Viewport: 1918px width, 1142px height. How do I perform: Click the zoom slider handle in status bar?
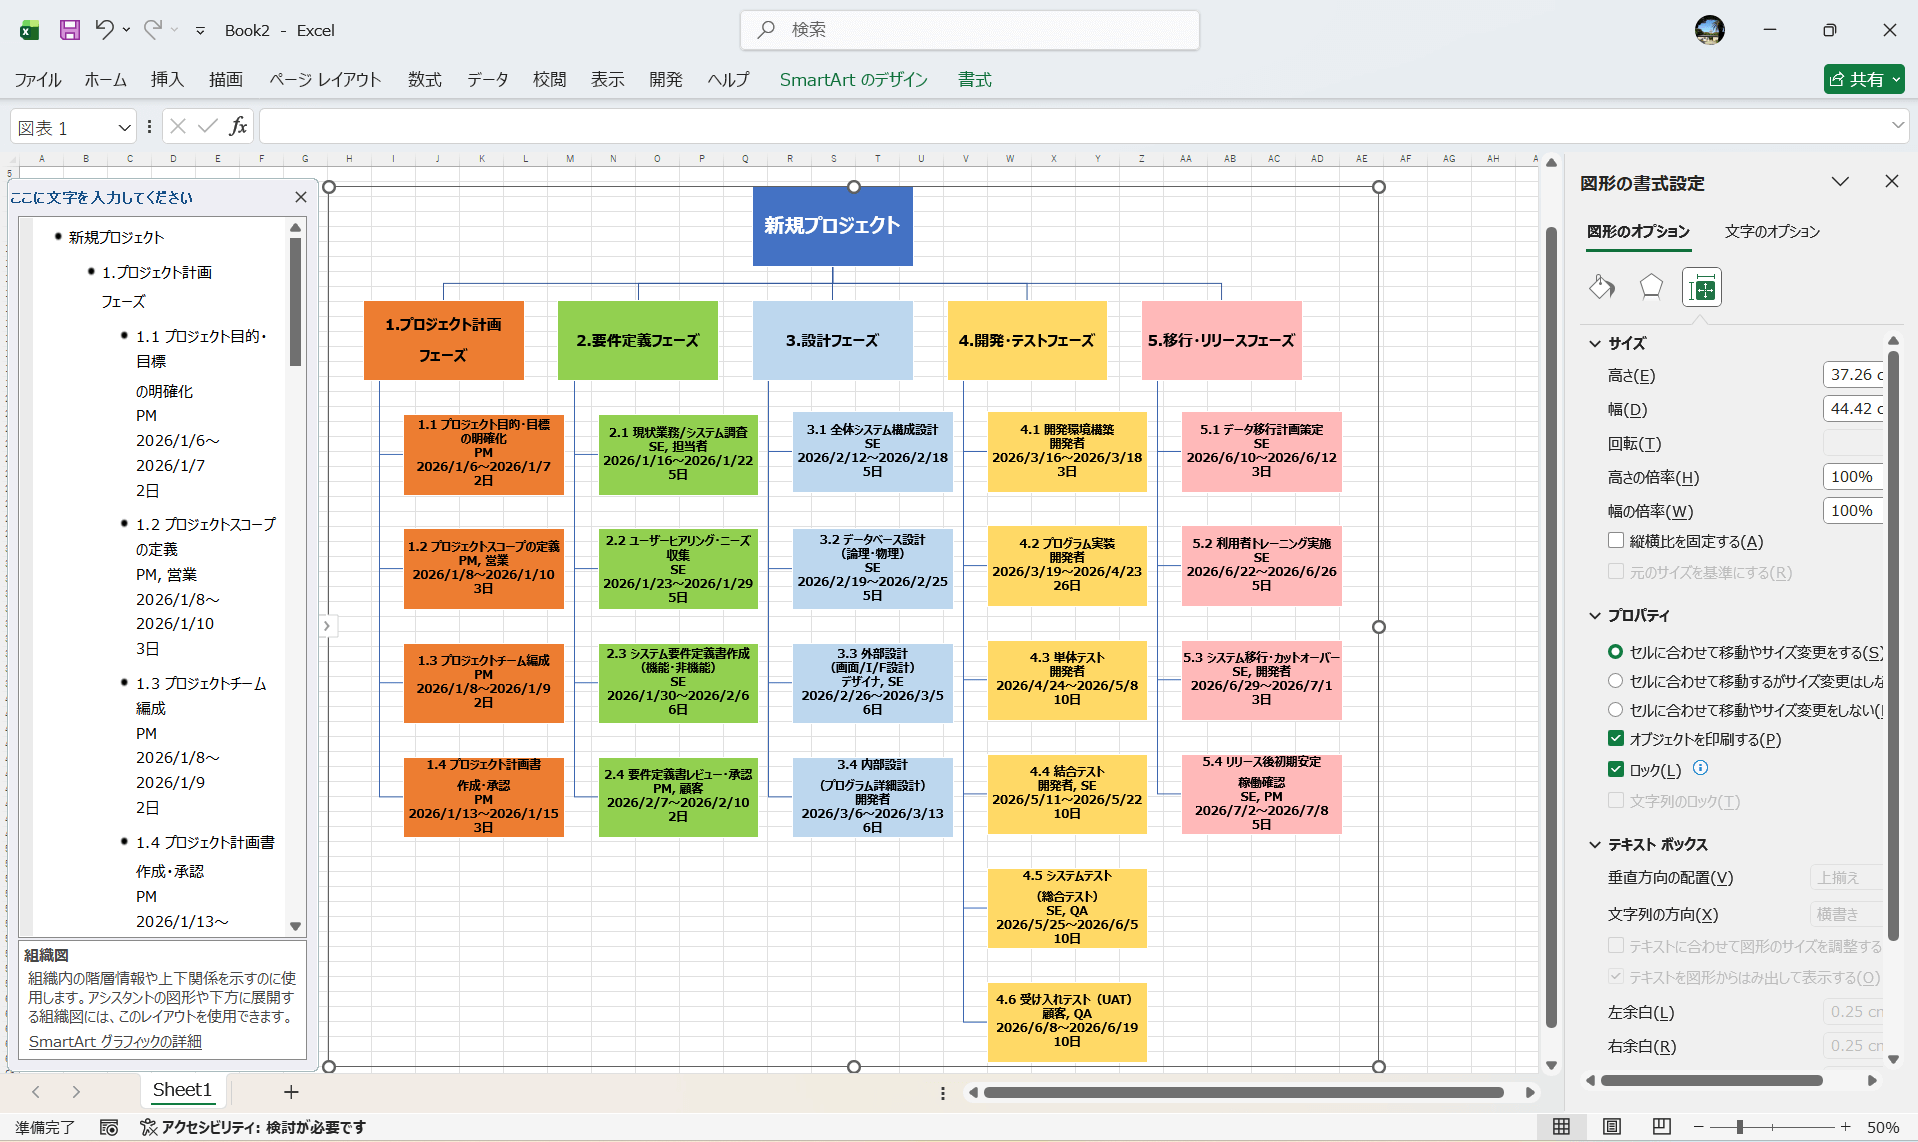tap(1740, 1127)
